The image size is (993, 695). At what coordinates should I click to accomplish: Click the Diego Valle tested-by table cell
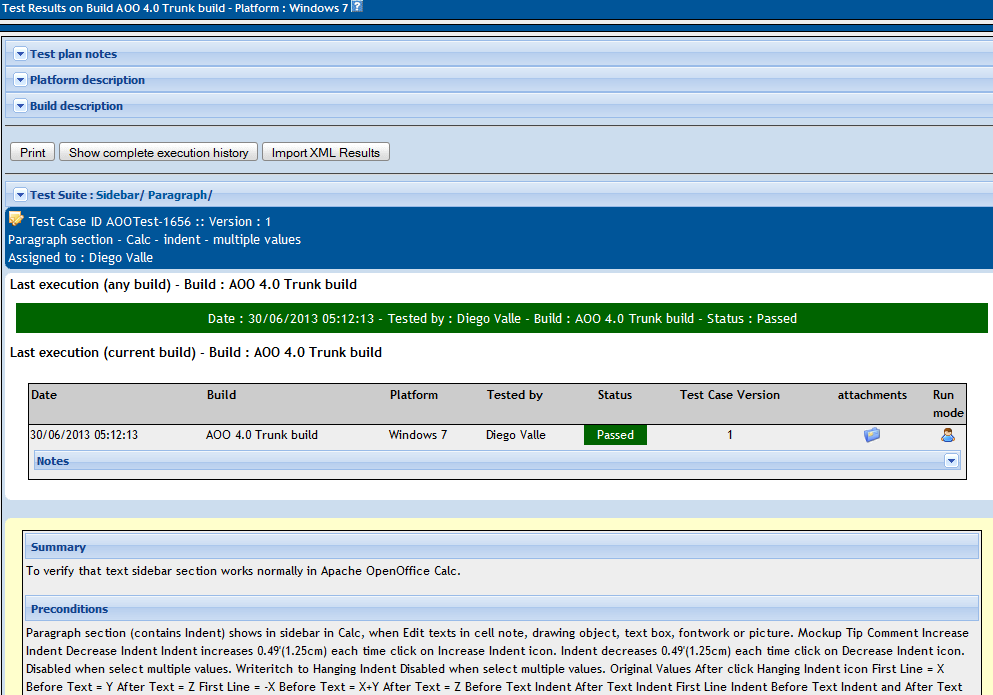click(515, 435)
